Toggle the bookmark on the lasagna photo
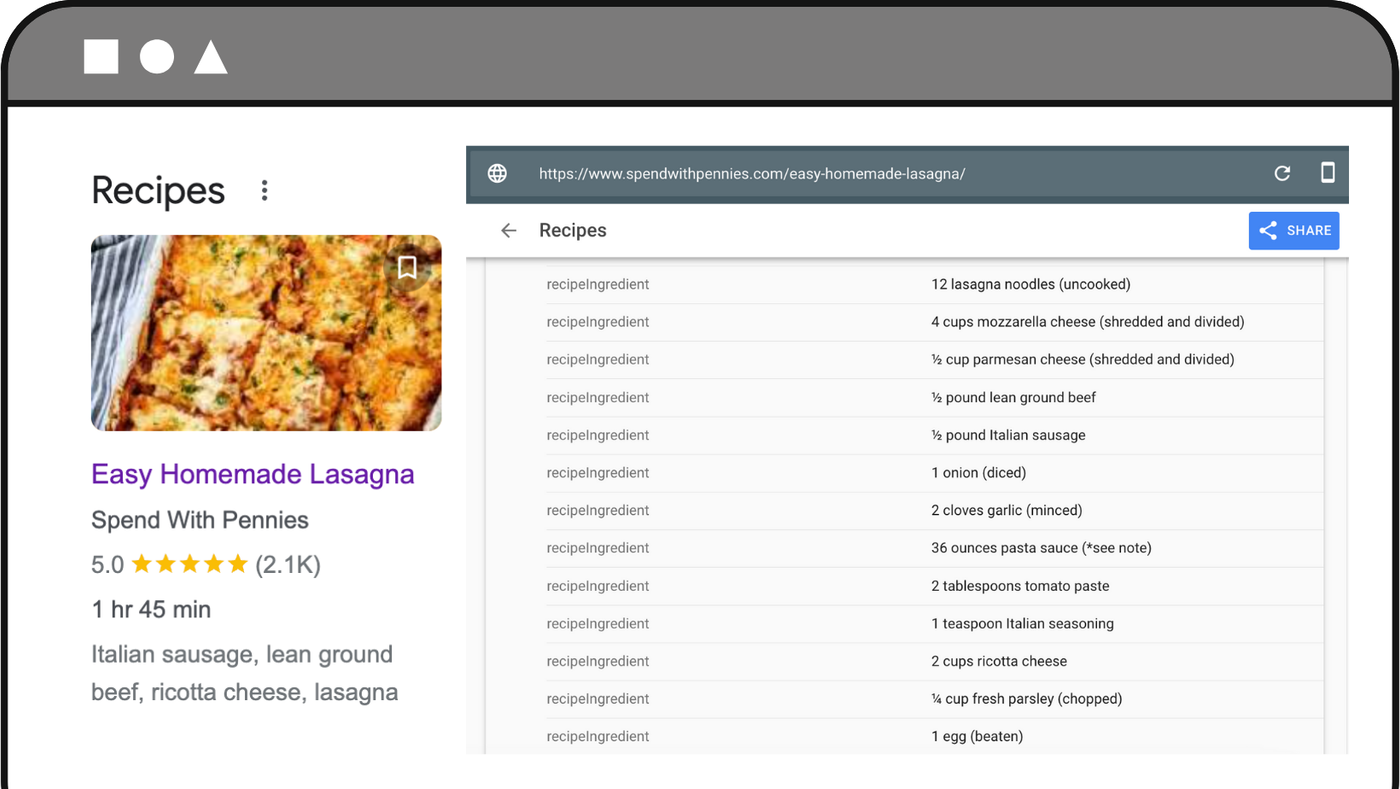 pyautogui.click(x=407, y=267)
